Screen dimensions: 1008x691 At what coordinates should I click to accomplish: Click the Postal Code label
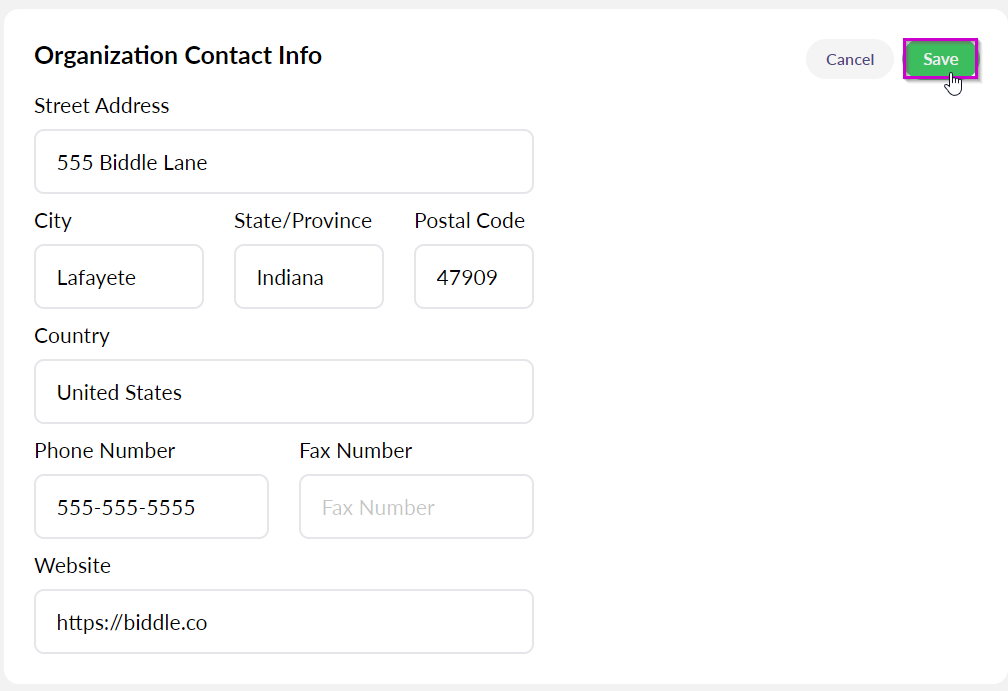[x=469, y=220]
